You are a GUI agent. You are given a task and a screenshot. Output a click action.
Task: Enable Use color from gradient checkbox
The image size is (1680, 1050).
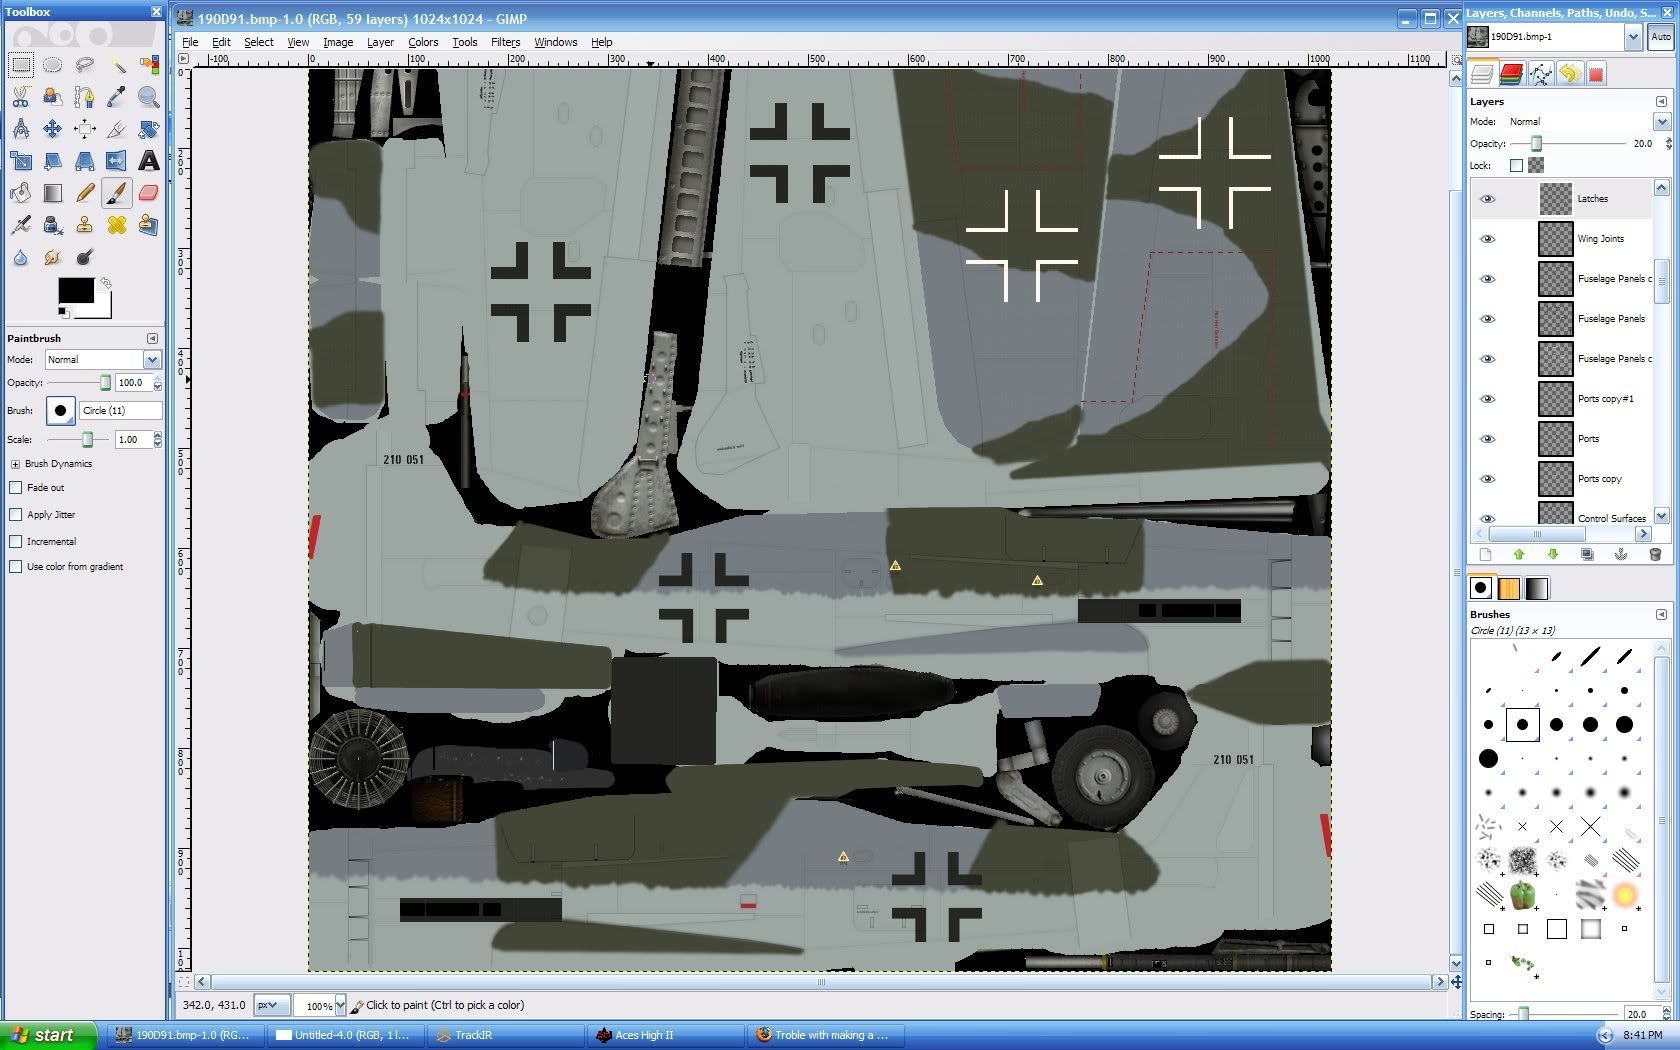click(15, 567)
